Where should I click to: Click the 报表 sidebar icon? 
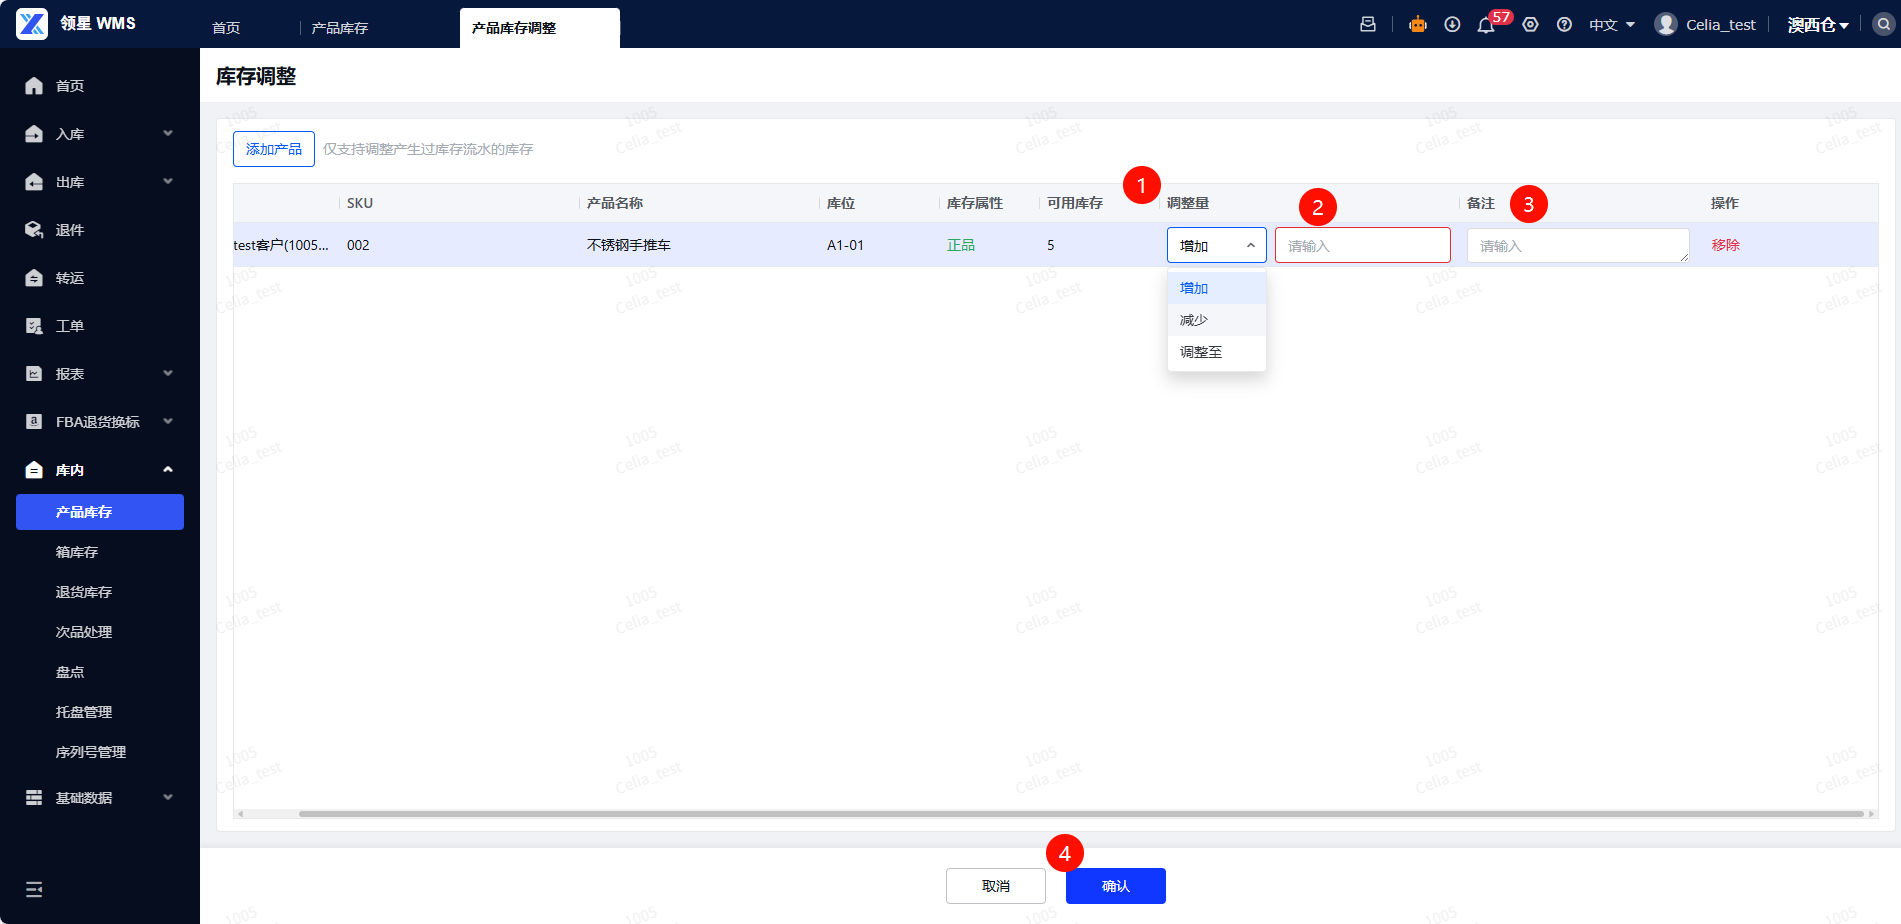pos(34,374)
